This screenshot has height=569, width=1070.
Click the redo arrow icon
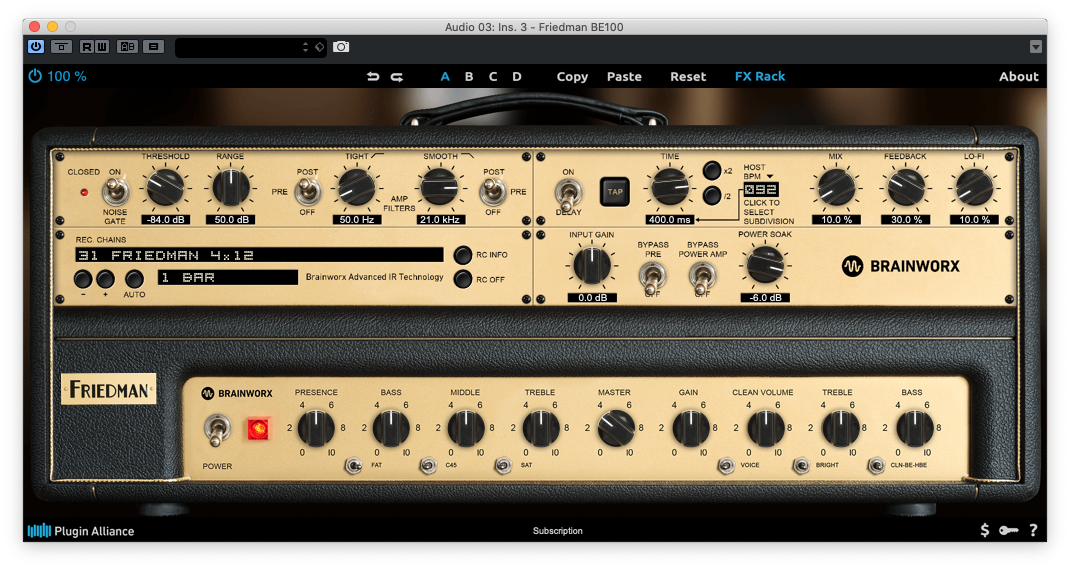pyautogui.click(x=396, y=76)
